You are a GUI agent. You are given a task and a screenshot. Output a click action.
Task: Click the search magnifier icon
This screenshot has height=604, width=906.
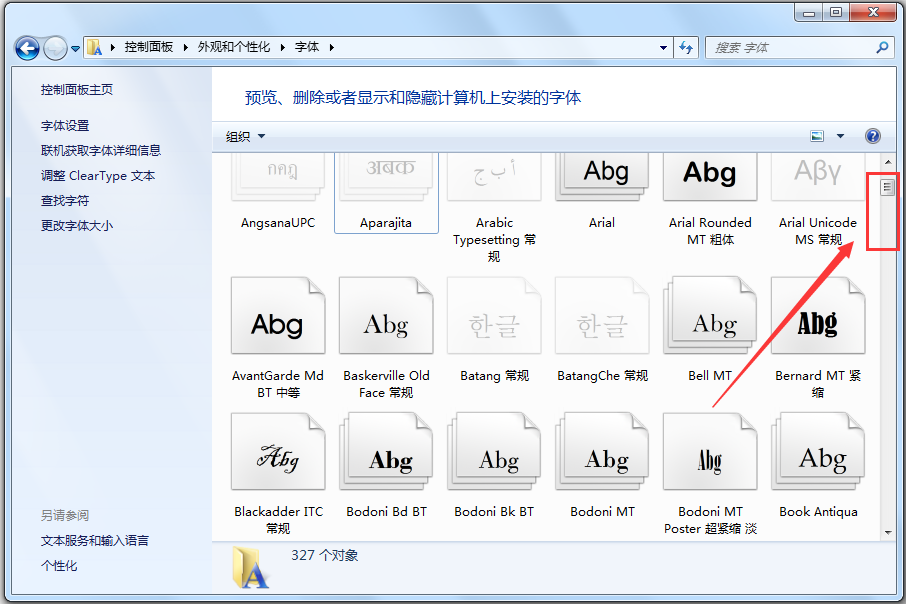tap(882, 47)
